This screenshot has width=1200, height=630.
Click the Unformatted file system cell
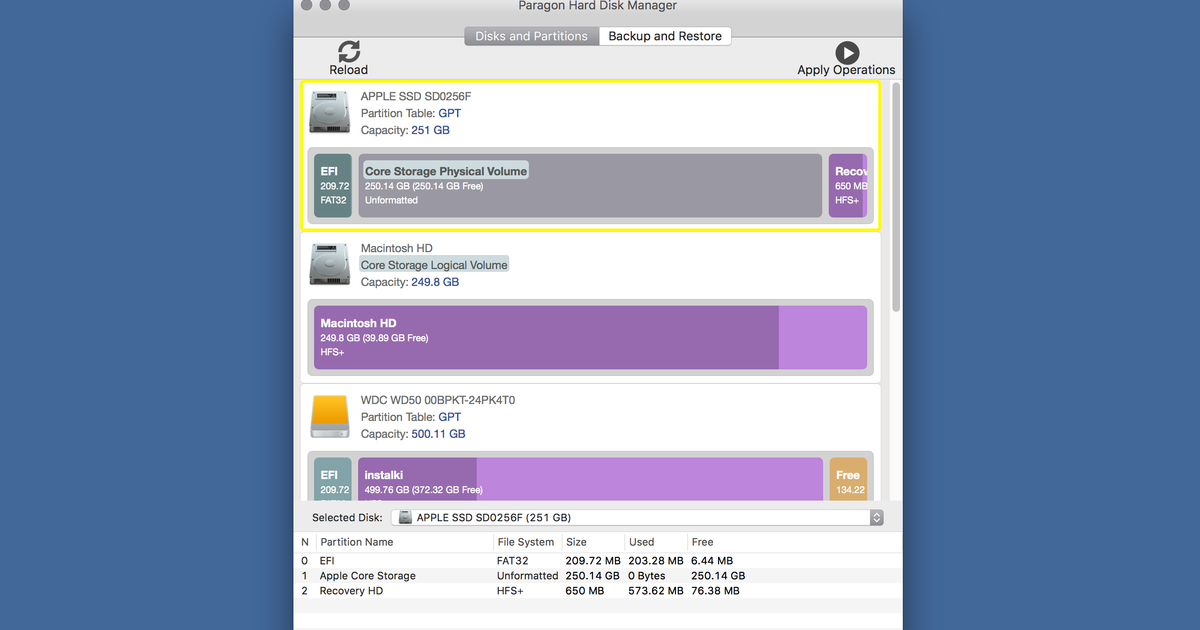(527, 576)
